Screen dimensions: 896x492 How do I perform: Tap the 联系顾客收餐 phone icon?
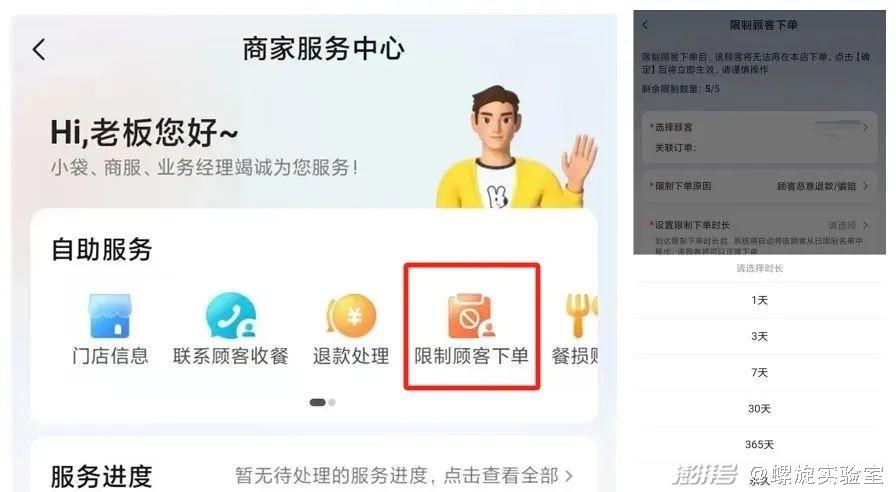point(230,316)
